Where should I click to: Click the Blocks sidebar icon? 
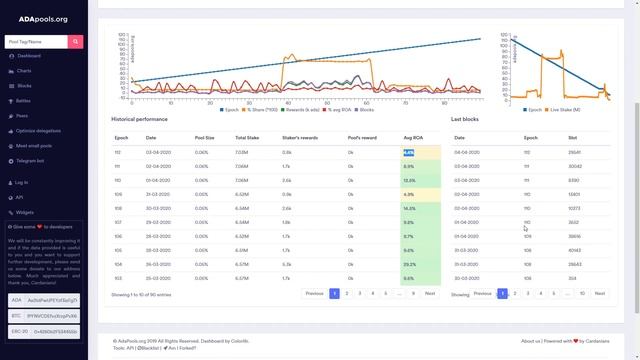tap(11, 86)
